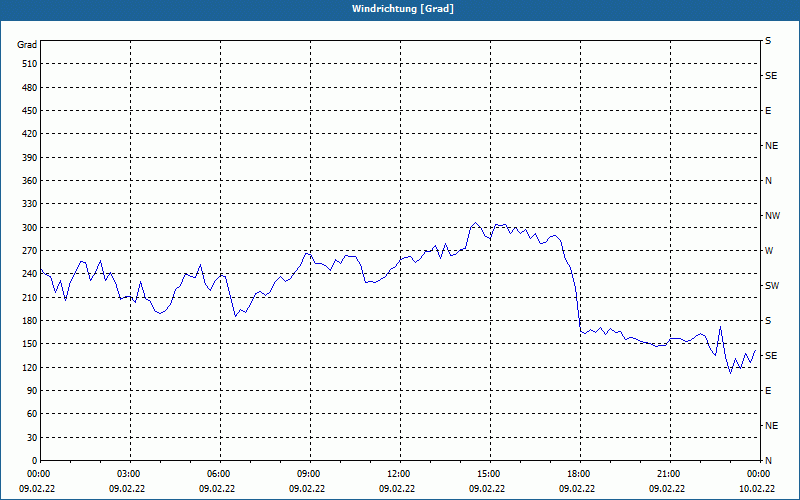Click the chart title "Windrichtung [Grad]"
The image size is (800, 500).
tap(403, 9)
